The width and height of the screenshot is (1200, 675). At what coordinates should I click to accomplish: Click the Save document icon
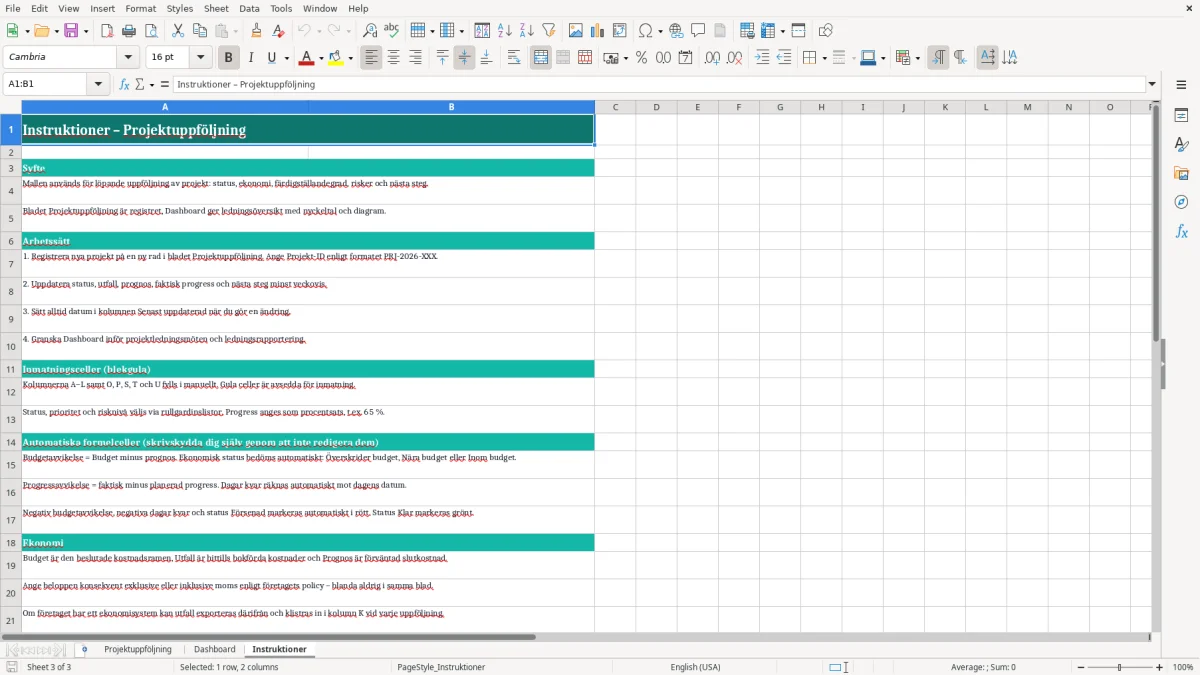point(71,31)
